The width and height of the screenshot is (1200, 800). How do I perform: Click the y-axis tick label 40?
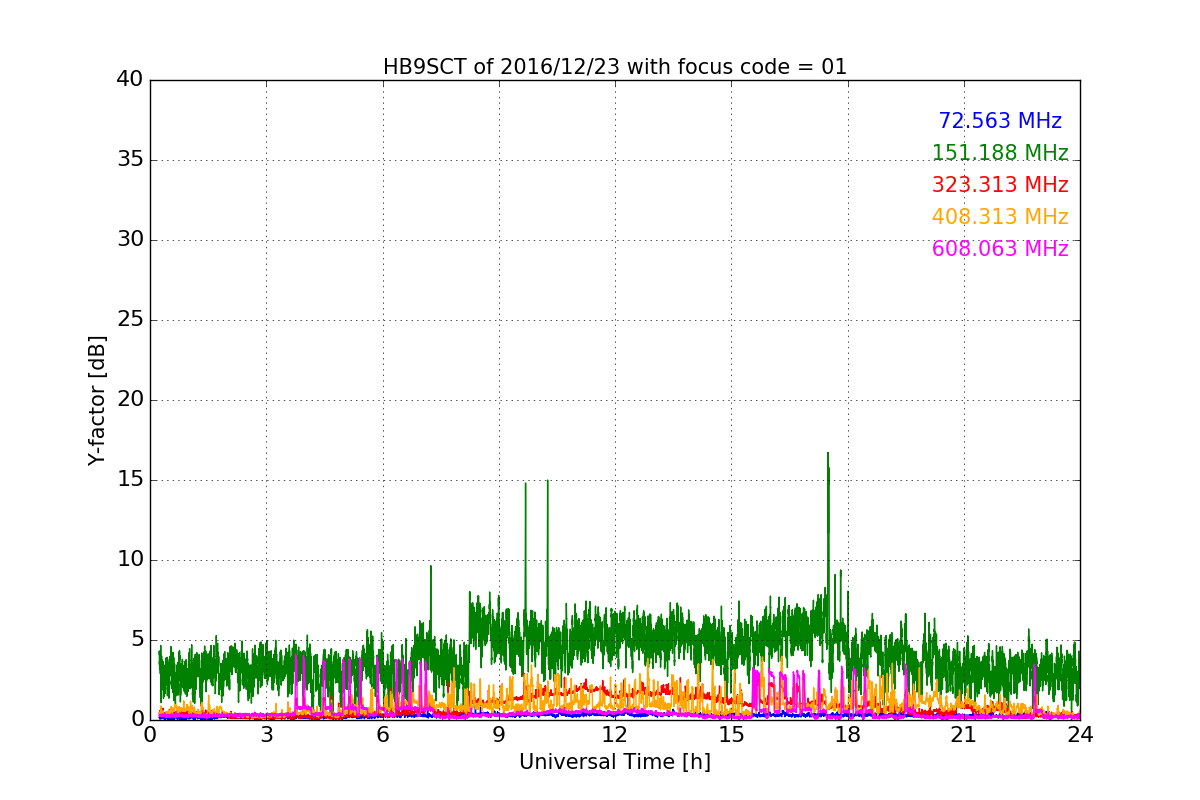pos(130,80)
